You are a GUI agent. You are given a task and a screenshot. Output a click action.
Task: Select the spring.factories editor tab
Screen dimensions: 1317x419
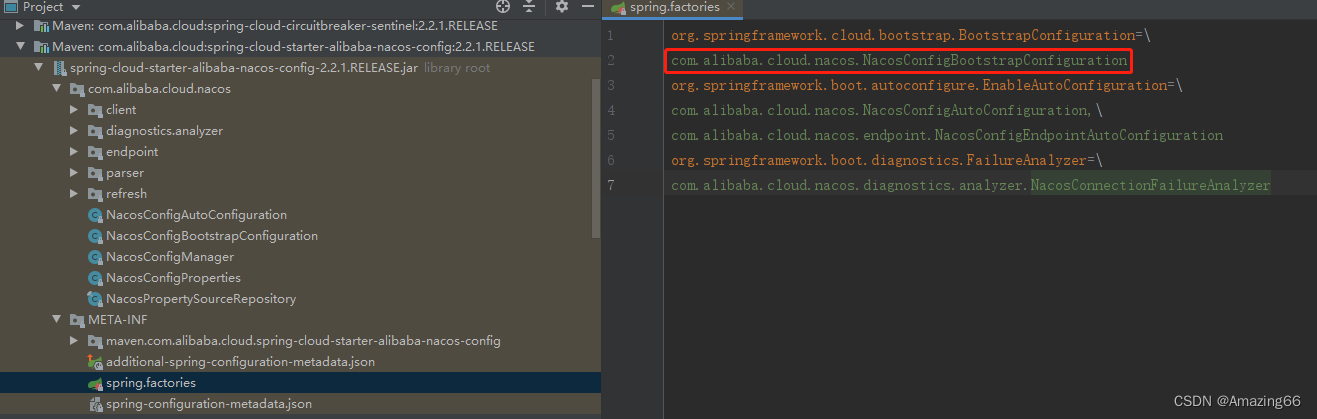[x=674, y=7]
